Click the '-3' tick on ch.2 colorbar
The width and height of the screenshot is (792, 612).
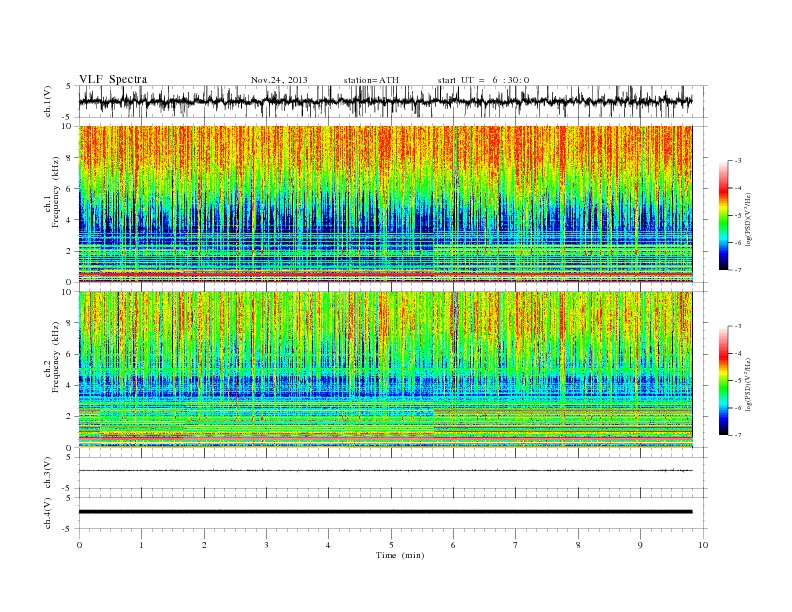pos(738,326)
